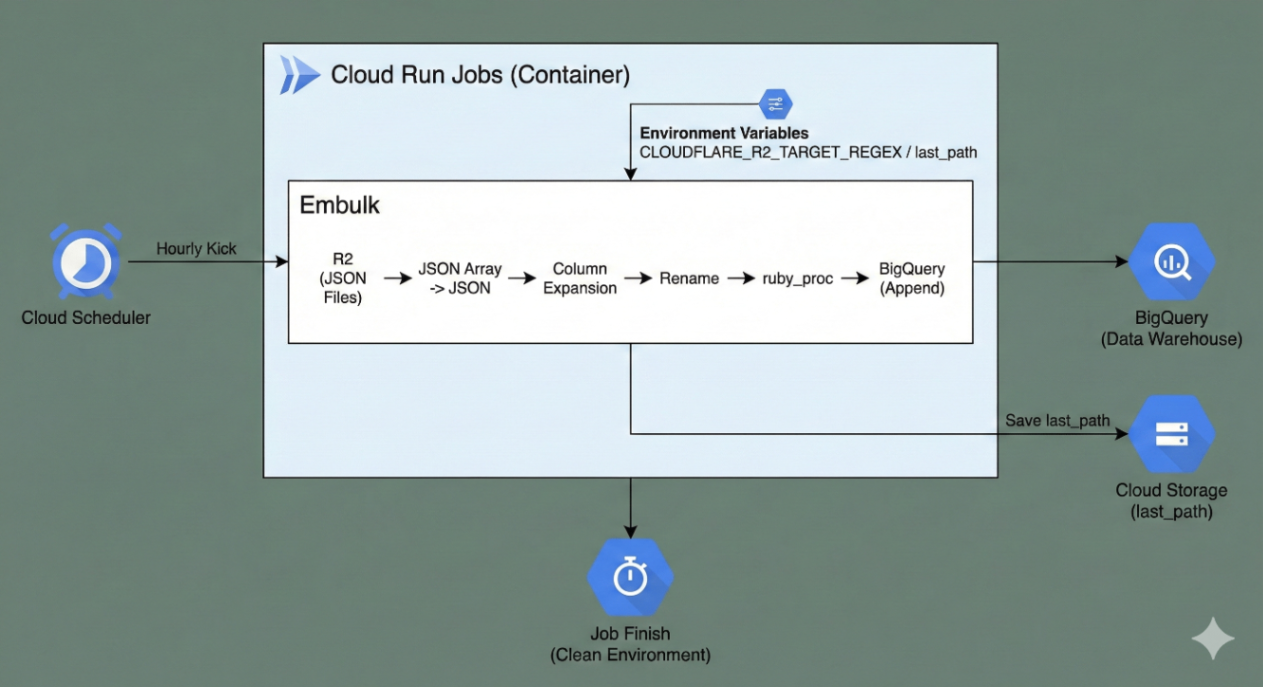Click the R2 (JSON Files) pipeline step

[x=341, y=278]
